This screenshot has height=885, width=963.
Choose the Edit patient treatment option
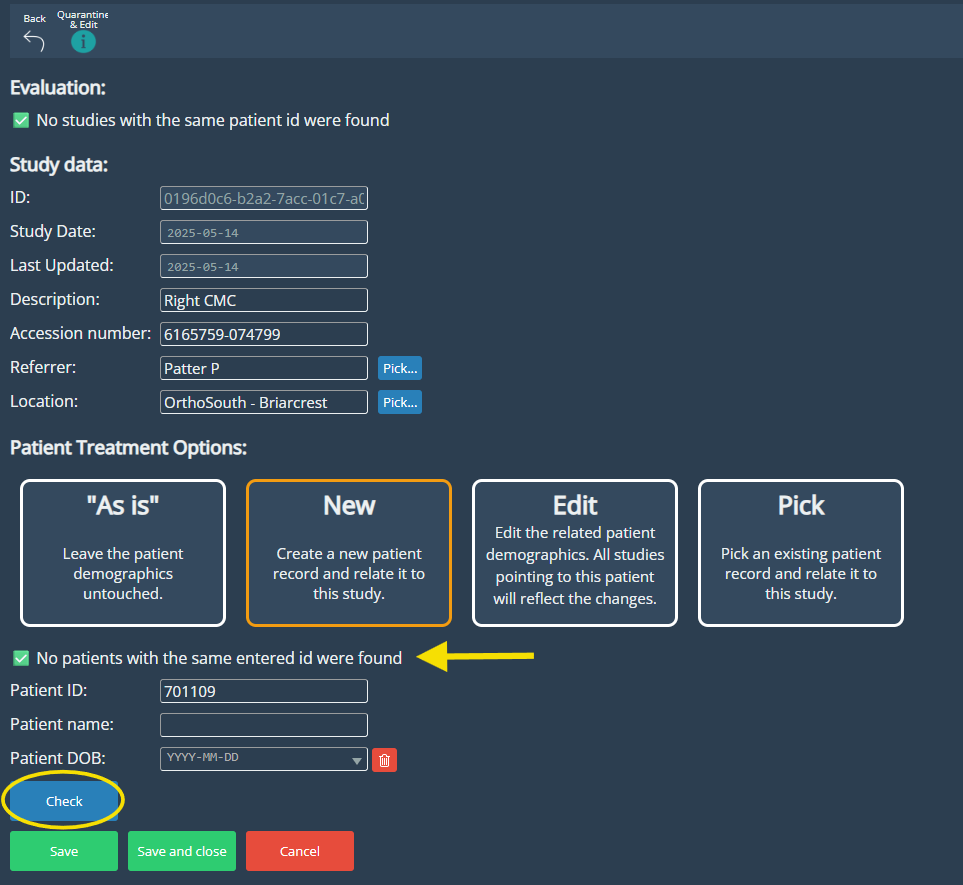(575, 553)
